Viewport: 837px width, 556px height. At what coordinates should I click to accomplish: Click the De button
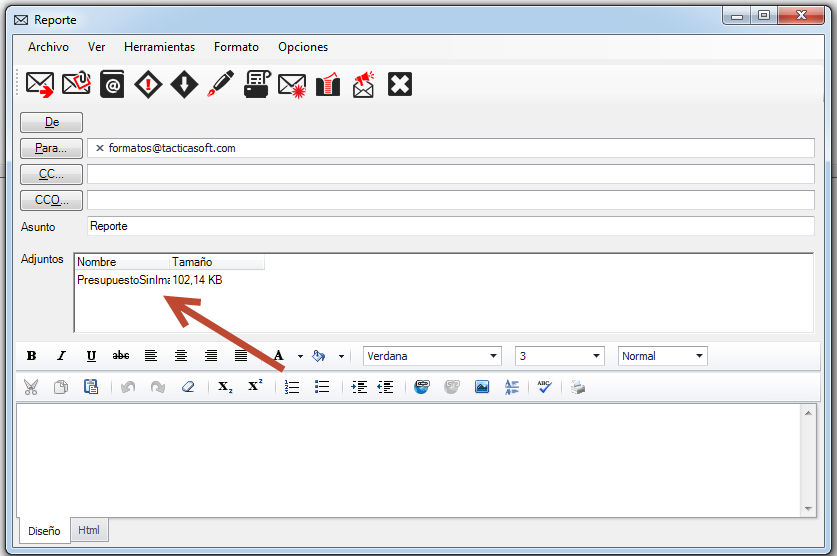point(51,122)
